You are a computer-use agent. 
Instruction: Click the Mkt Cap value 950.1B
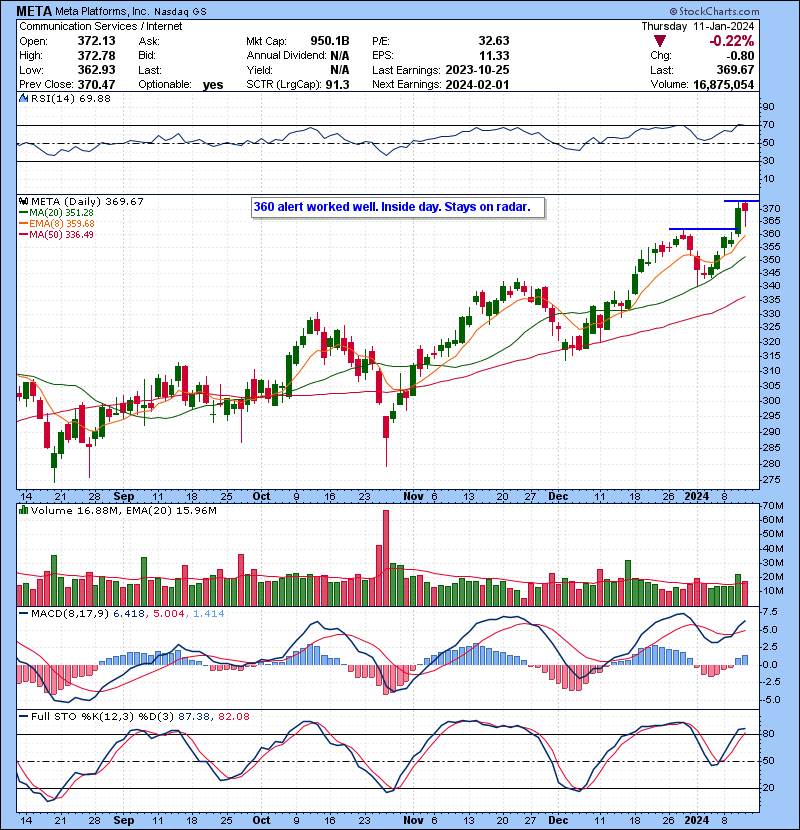[x=330, y=41]
